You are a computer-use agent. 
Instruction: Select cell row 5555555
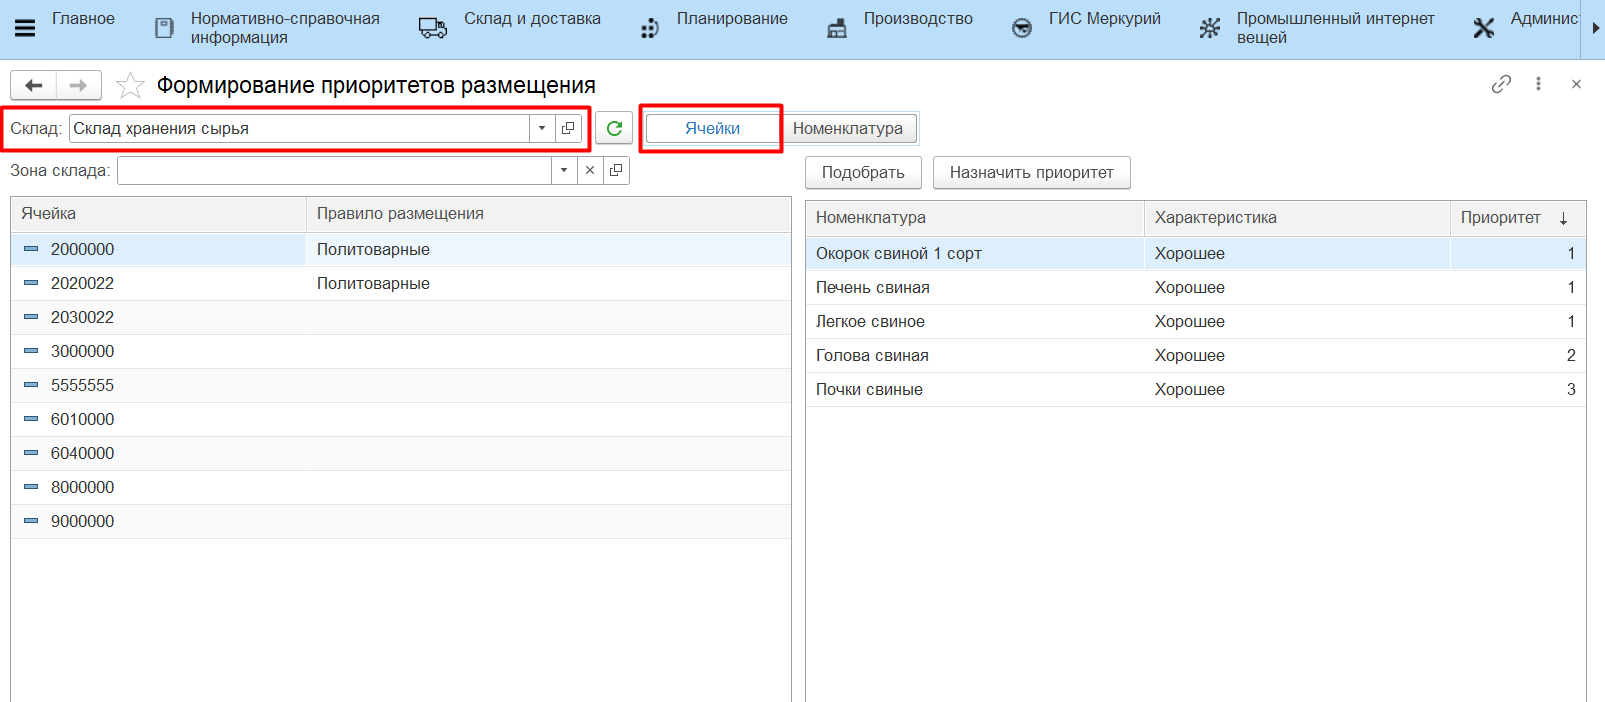click(x=82, y=385)
